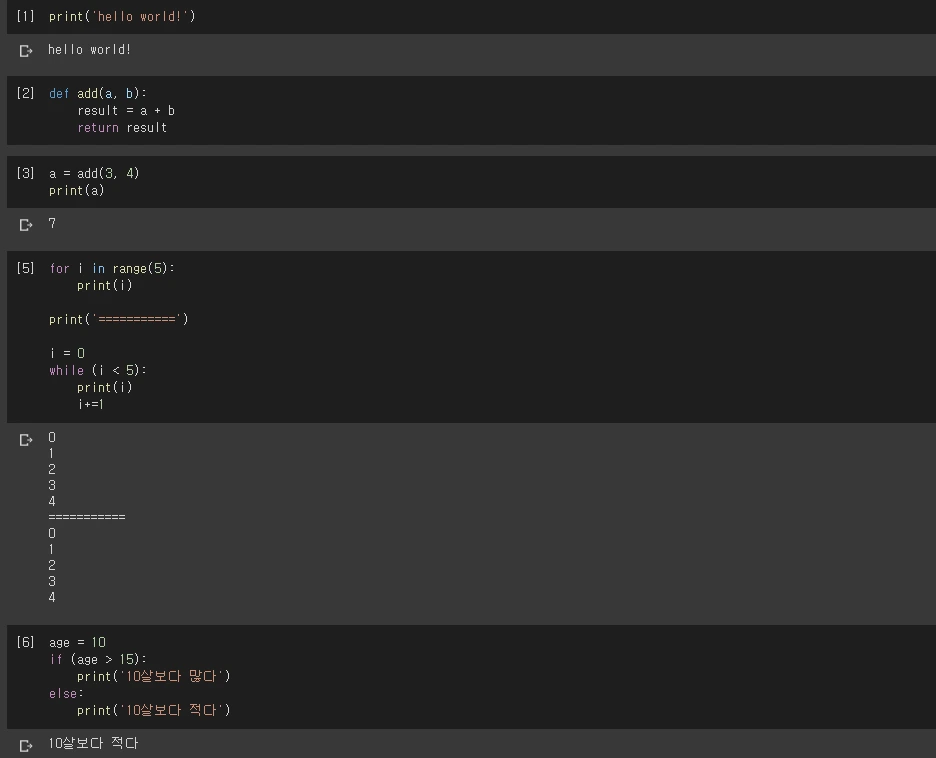Click the output icon beside result 7
Screen dimensions: 936x758
(x=26, y=225)
